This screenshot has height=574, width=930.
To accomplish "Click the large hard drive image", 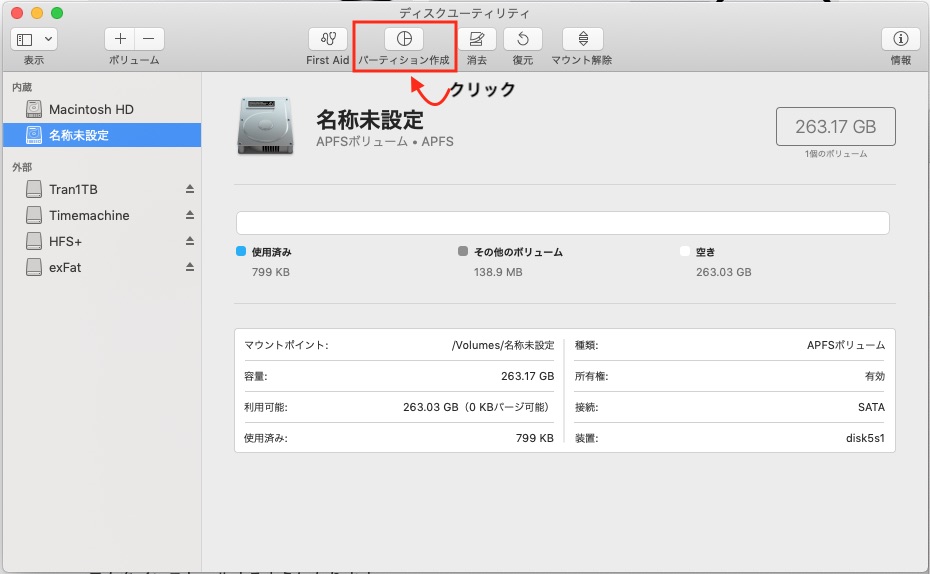I will coord(266,126).
